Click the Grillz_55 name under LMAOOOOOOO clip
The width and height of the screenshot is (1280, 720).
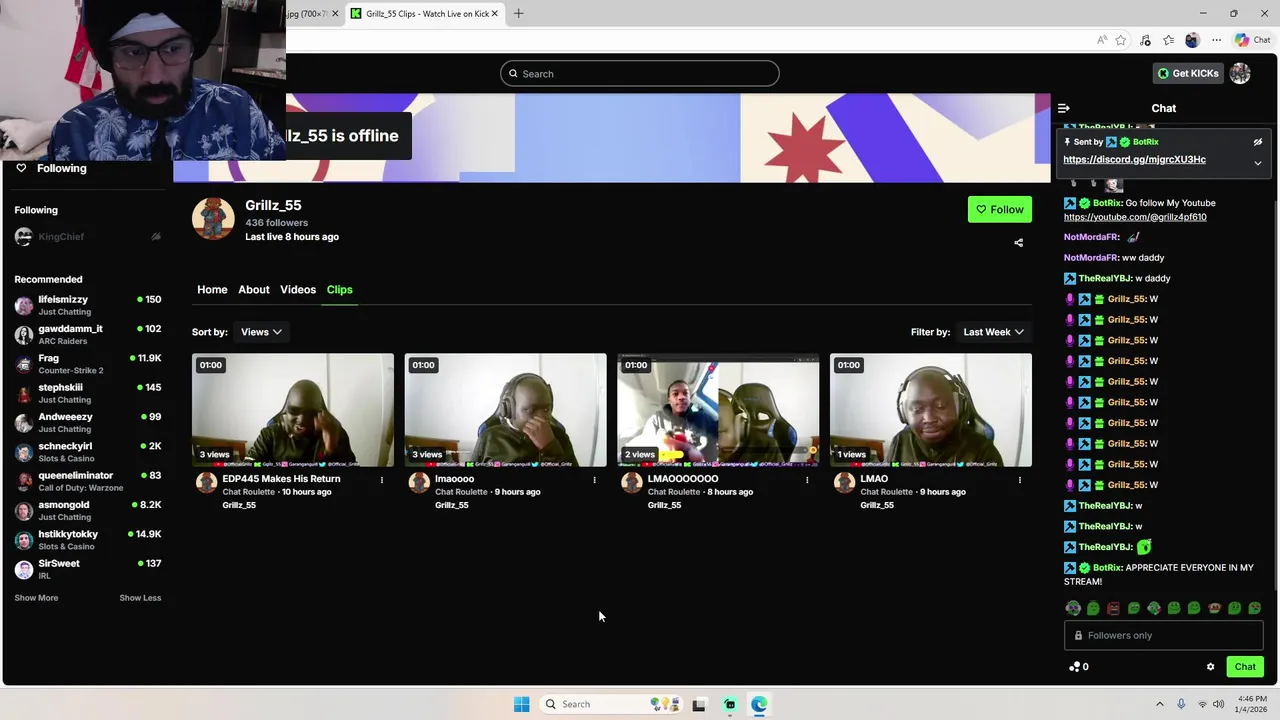click(x=664, y=505)
